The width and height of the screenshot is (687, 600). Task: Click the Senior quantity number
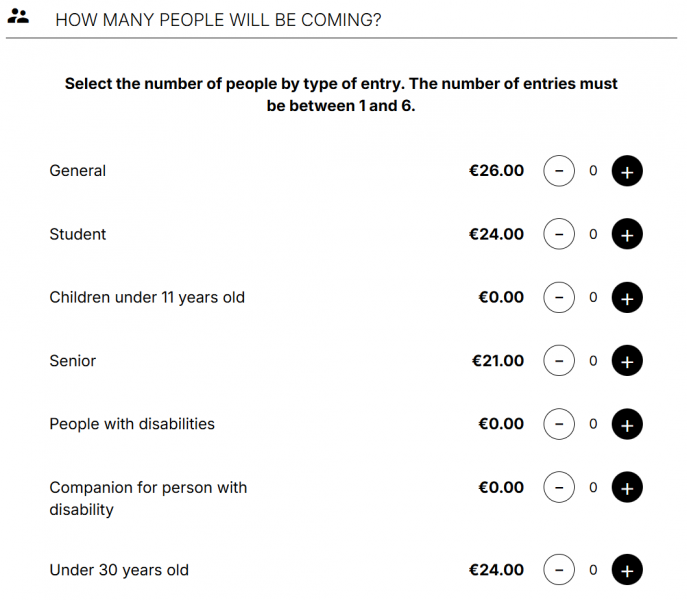tap(592, 361)
